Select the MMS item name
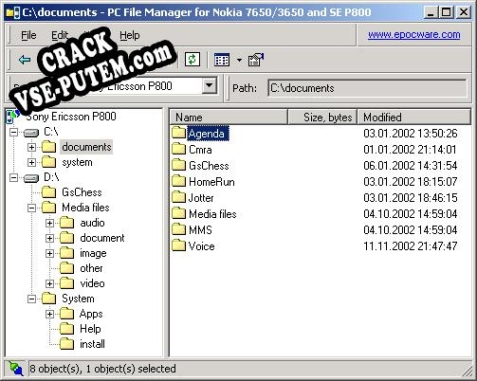Image resolution: width=477 pixels, height=381 pixels. (200, 230)
